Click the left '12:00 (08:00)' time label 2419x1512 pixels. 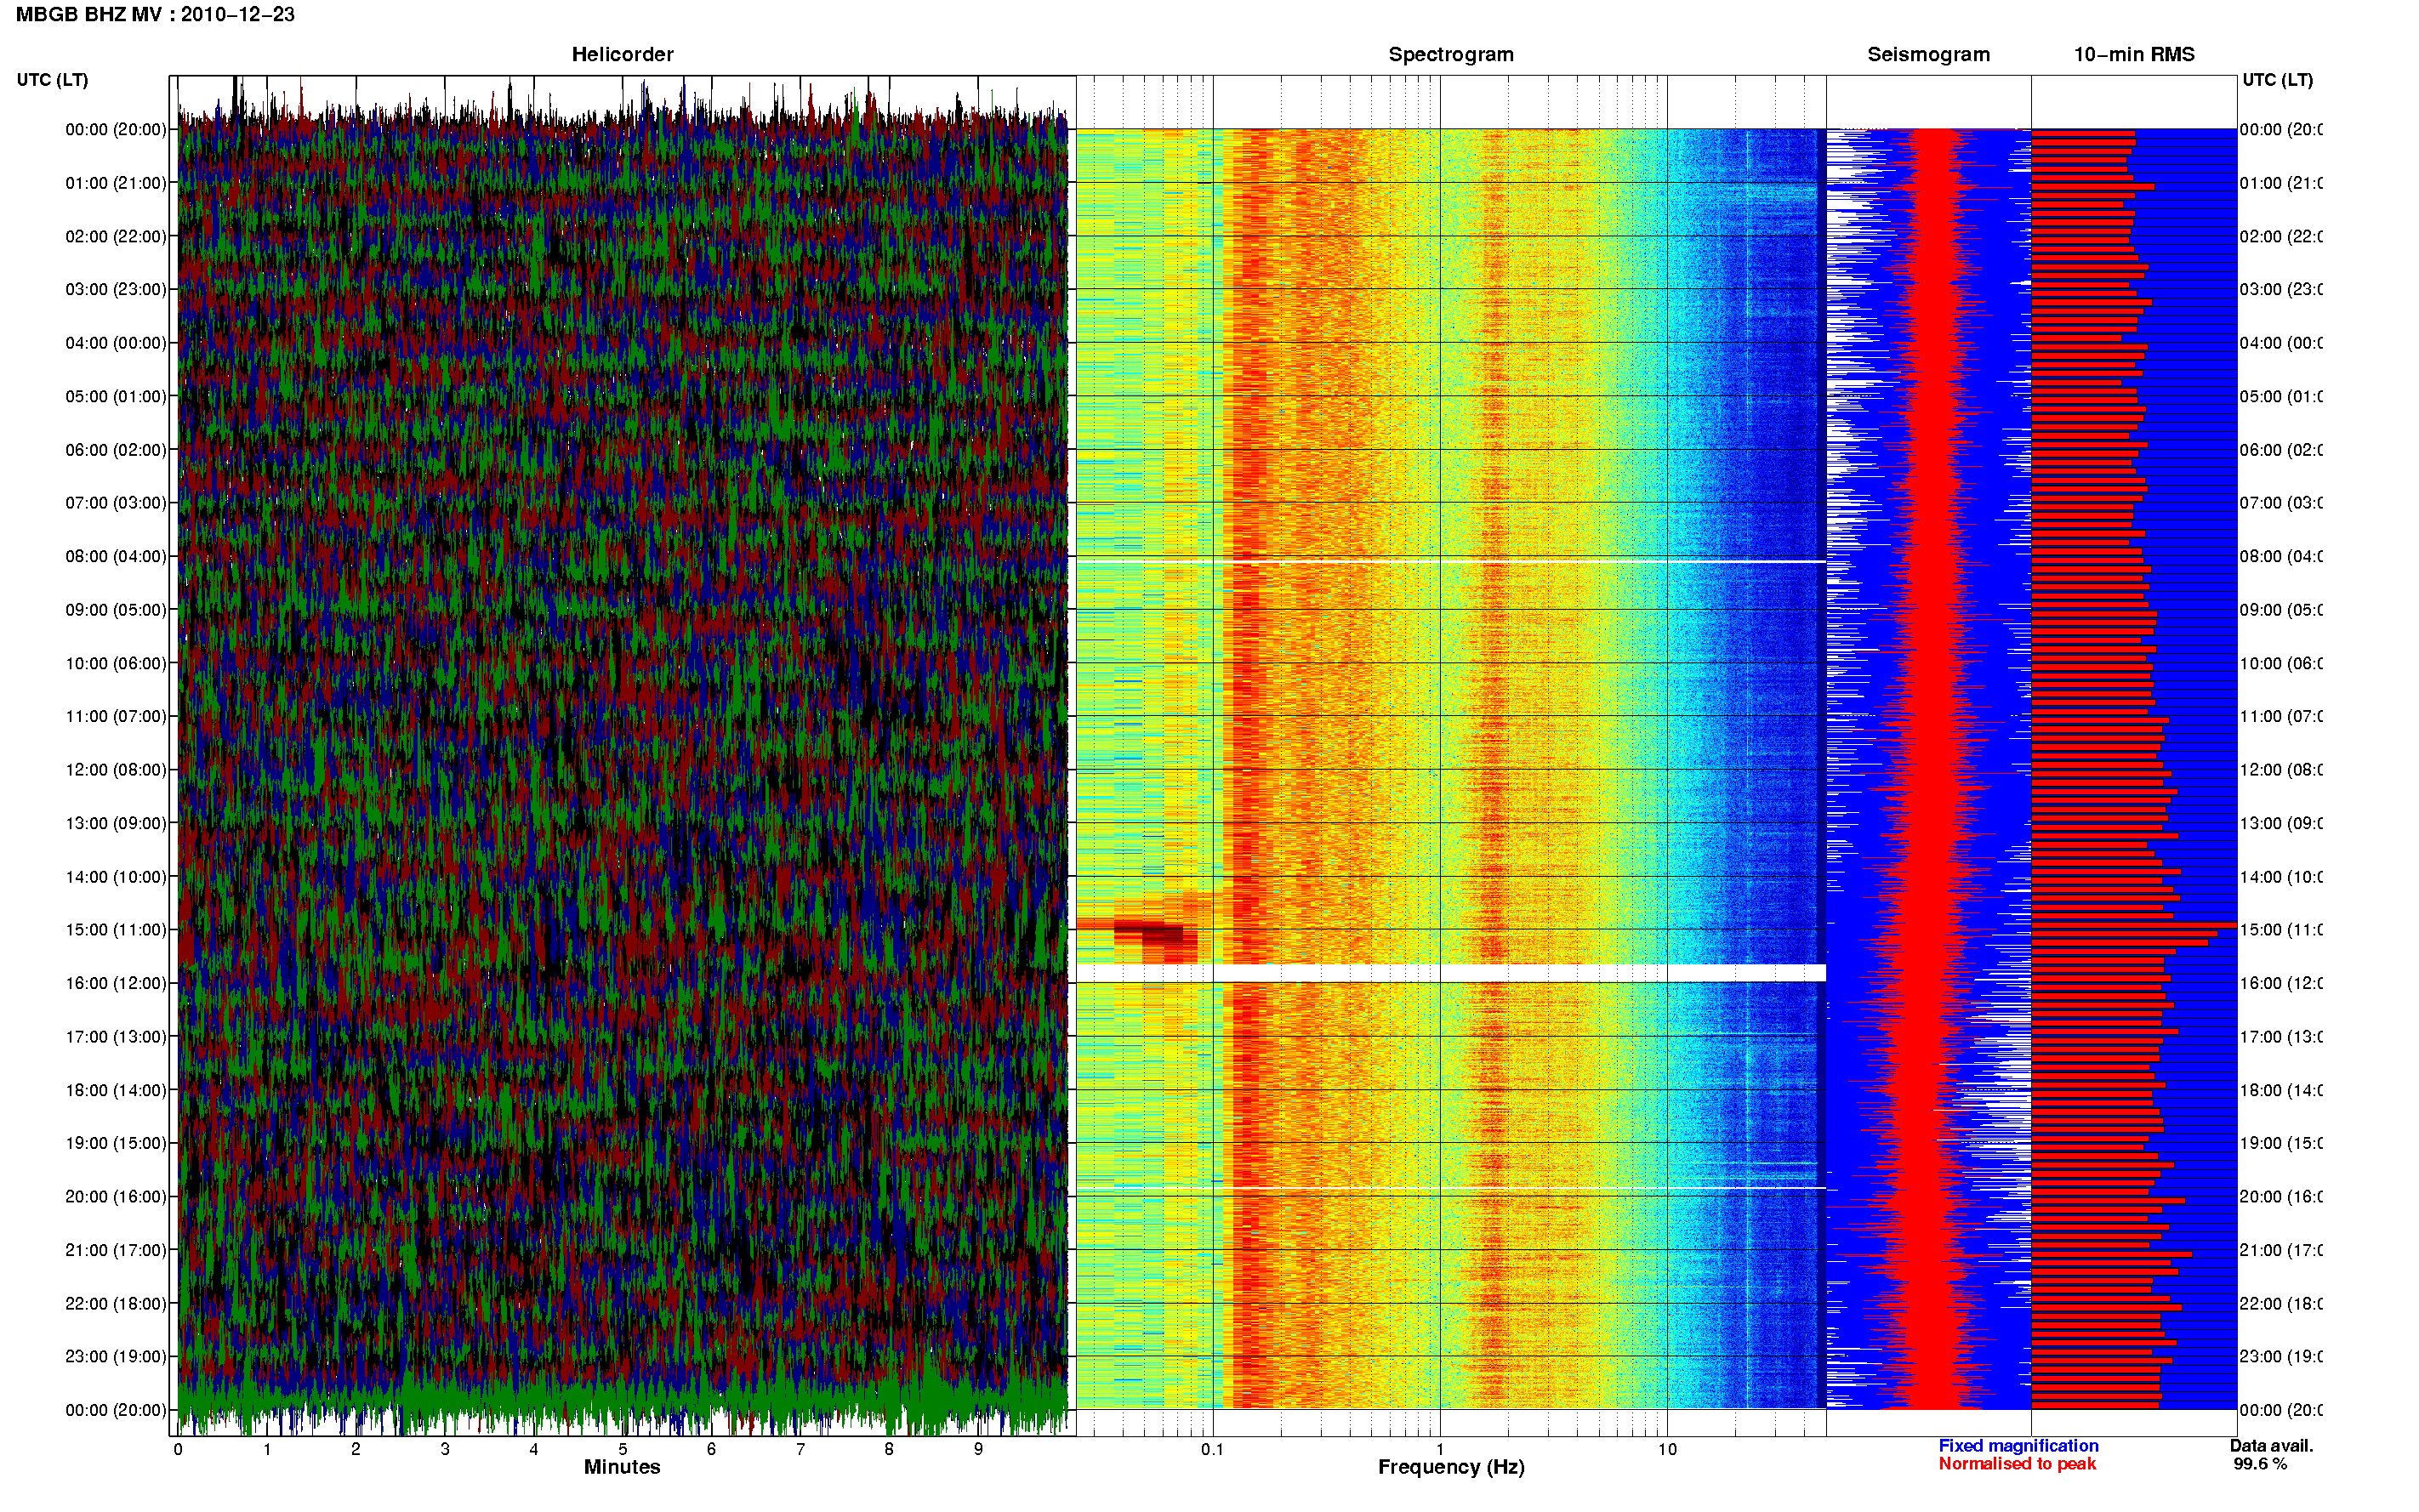point(116,770)
